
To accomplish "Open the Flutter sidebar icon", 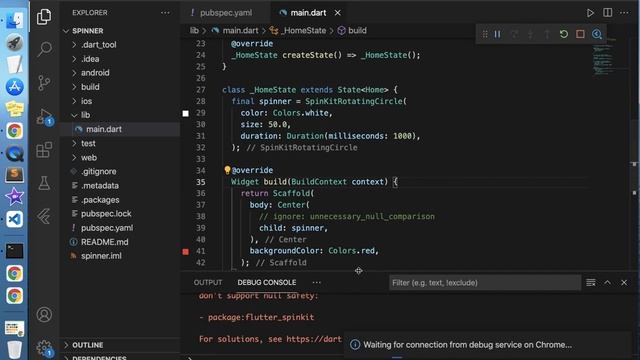I will click(44, 216).
